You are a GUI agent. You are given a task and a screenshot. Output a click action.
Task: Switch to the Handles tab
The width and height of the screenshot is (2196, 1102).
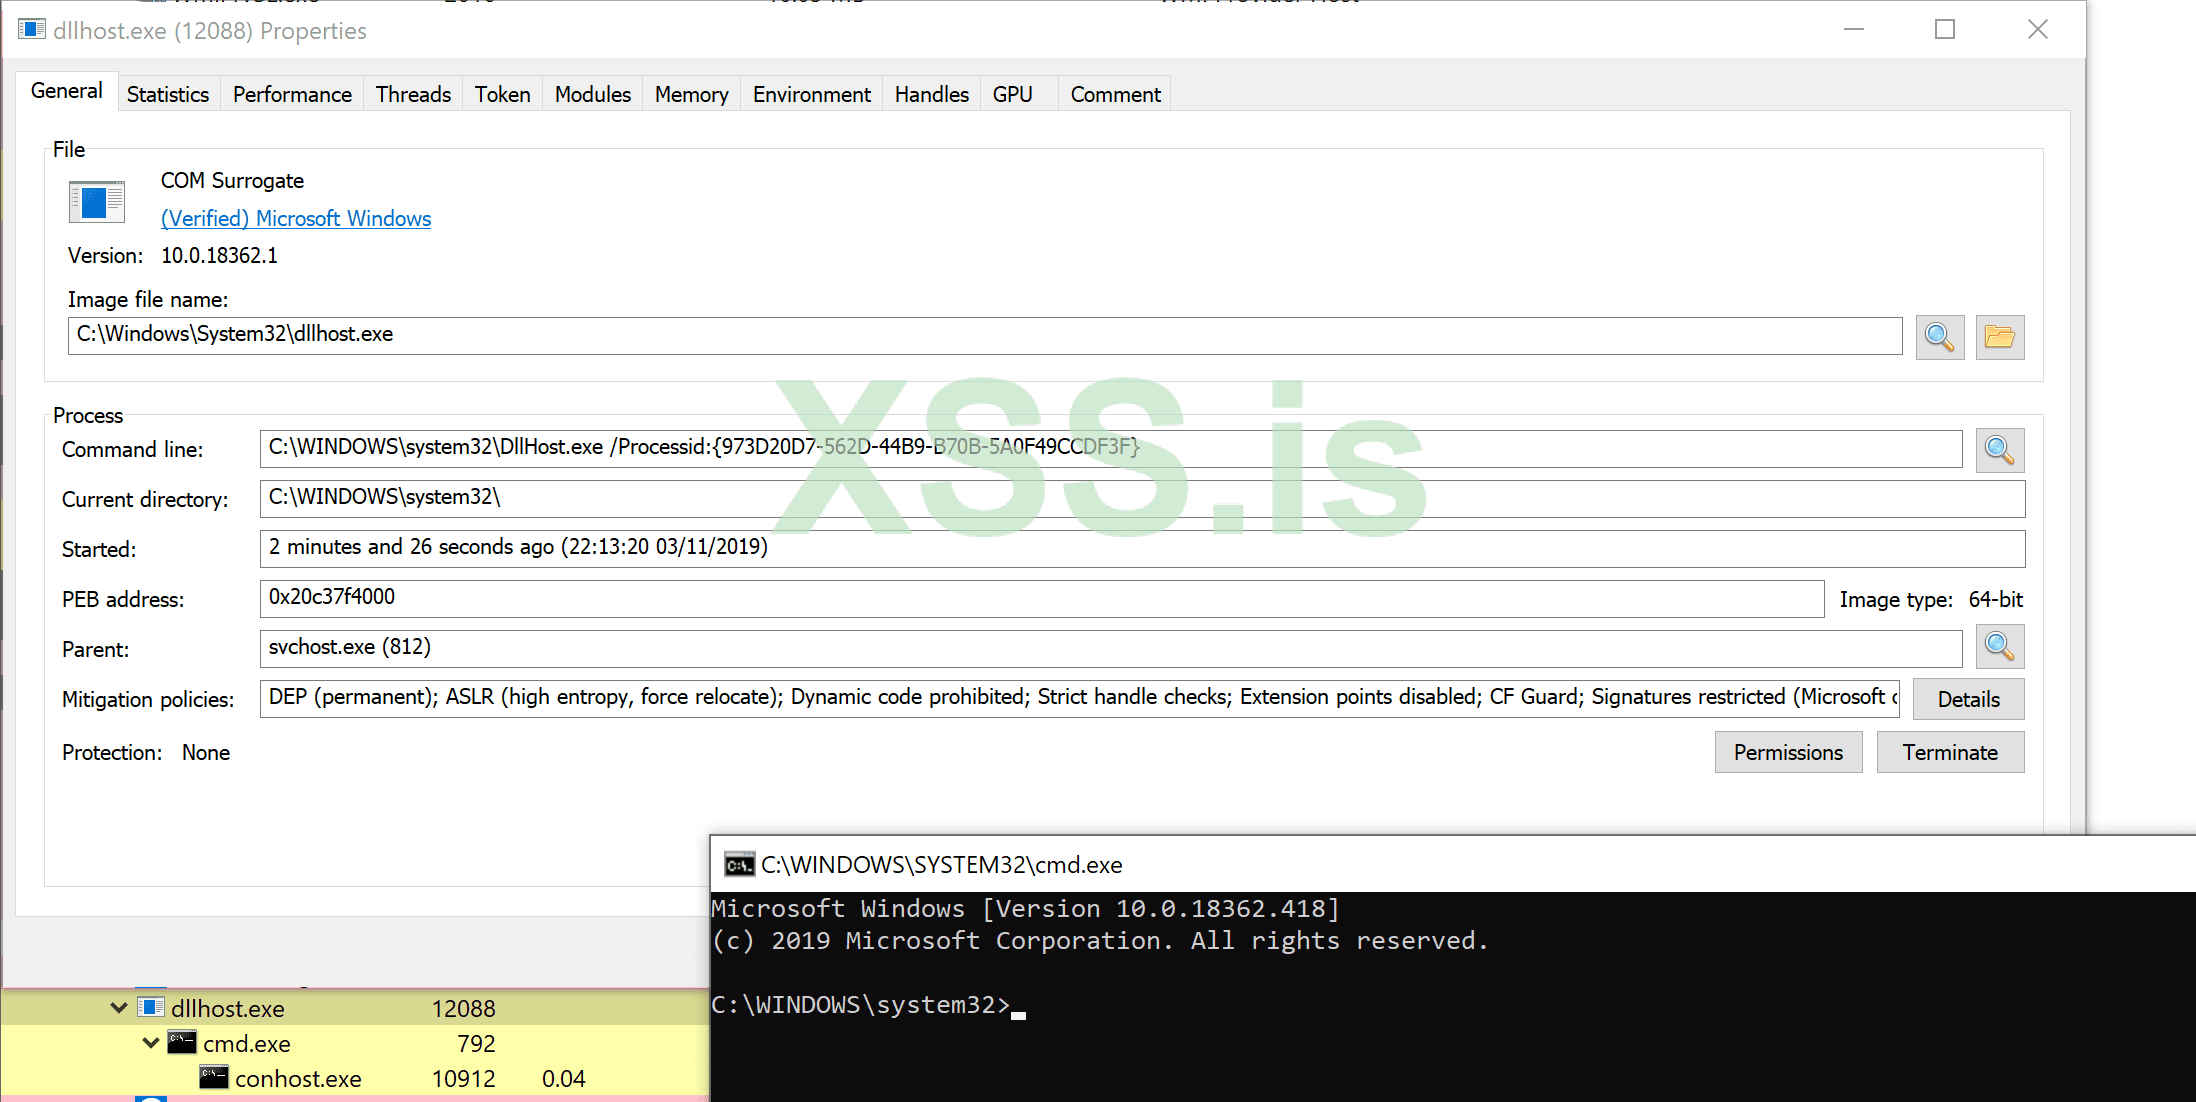point(931,94)
